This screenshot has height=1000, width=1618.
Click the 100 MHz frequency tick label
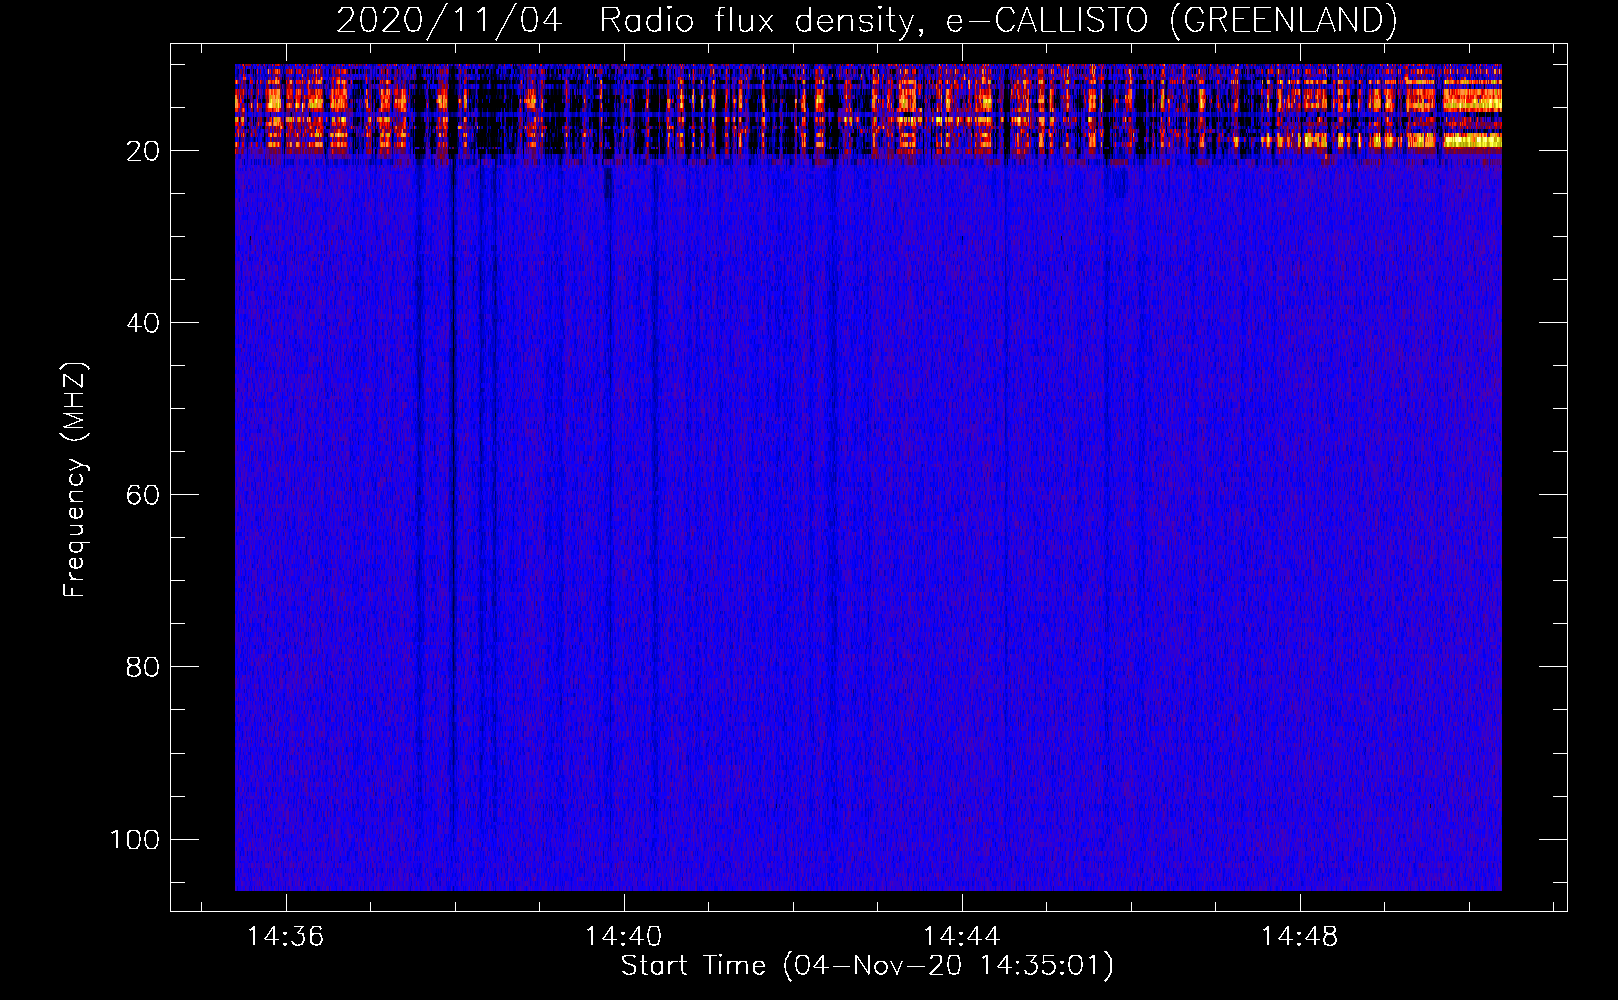point(134,839)
